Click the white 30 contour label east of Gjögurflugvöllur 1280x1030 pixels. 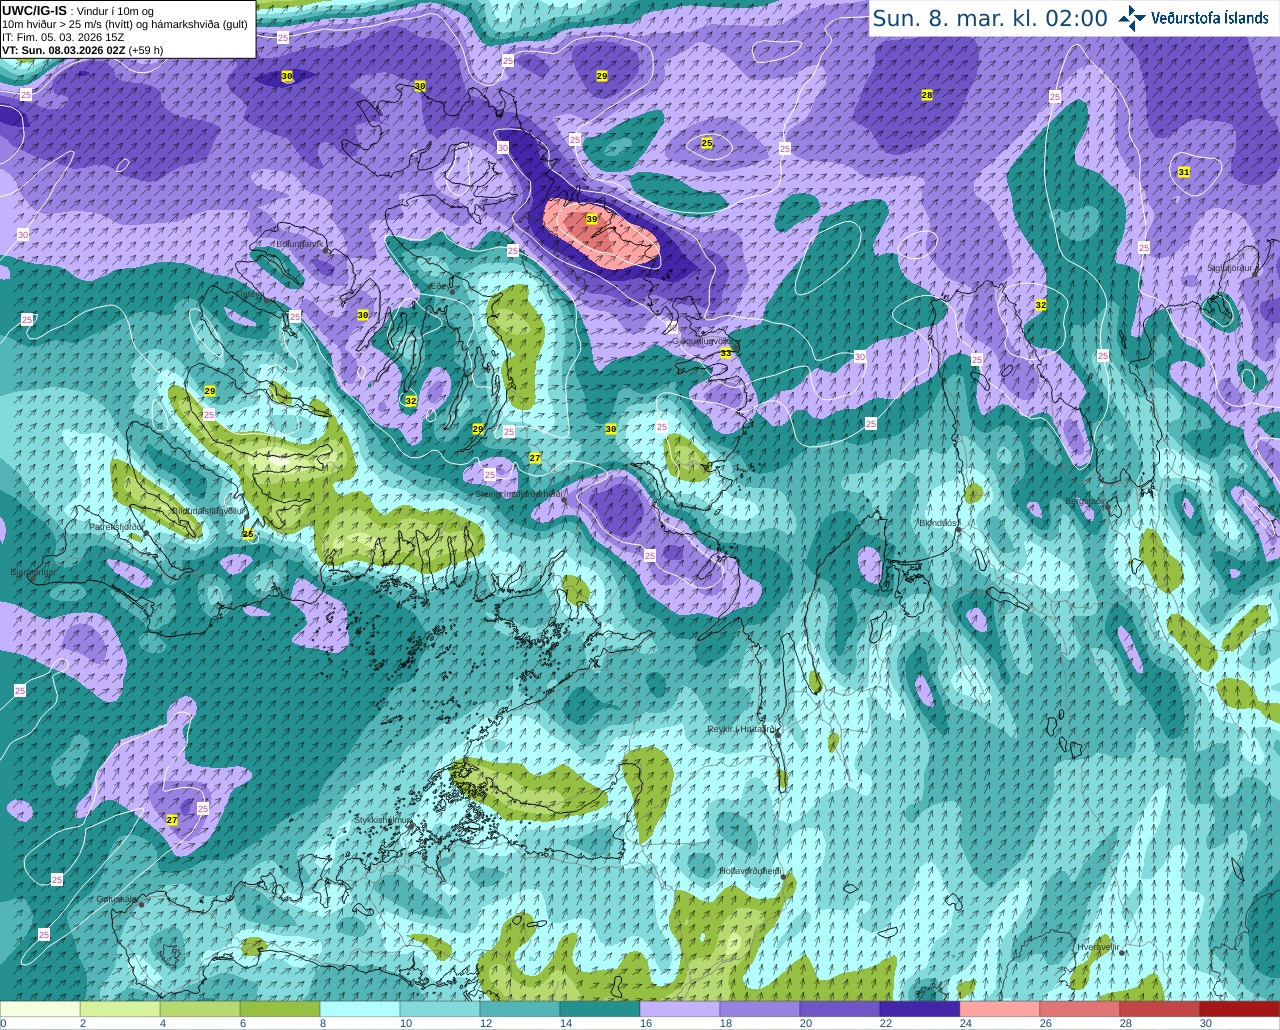[860, 357]
